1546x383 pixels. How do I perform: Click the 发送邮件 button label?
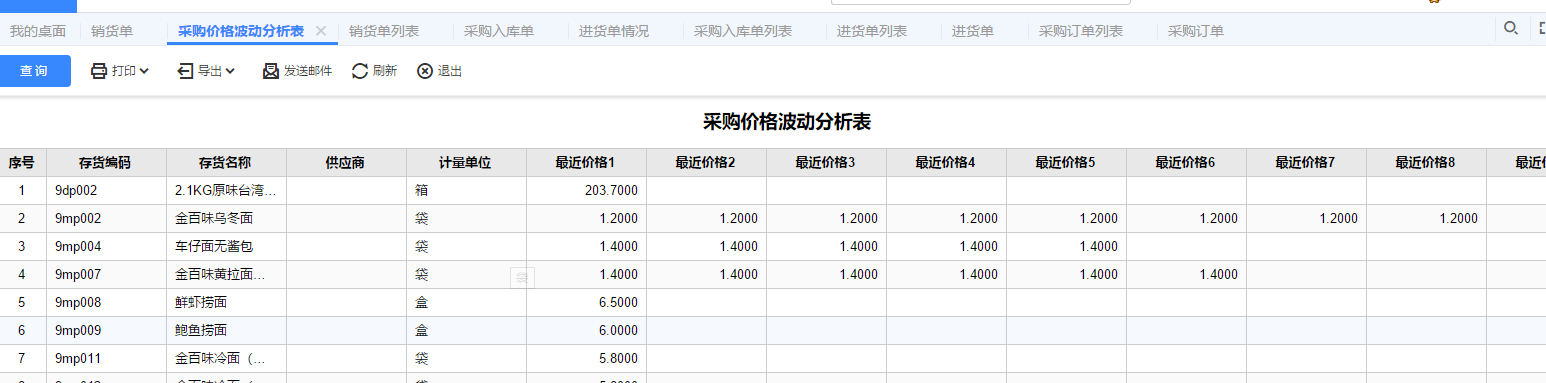(x=308, y=71)
